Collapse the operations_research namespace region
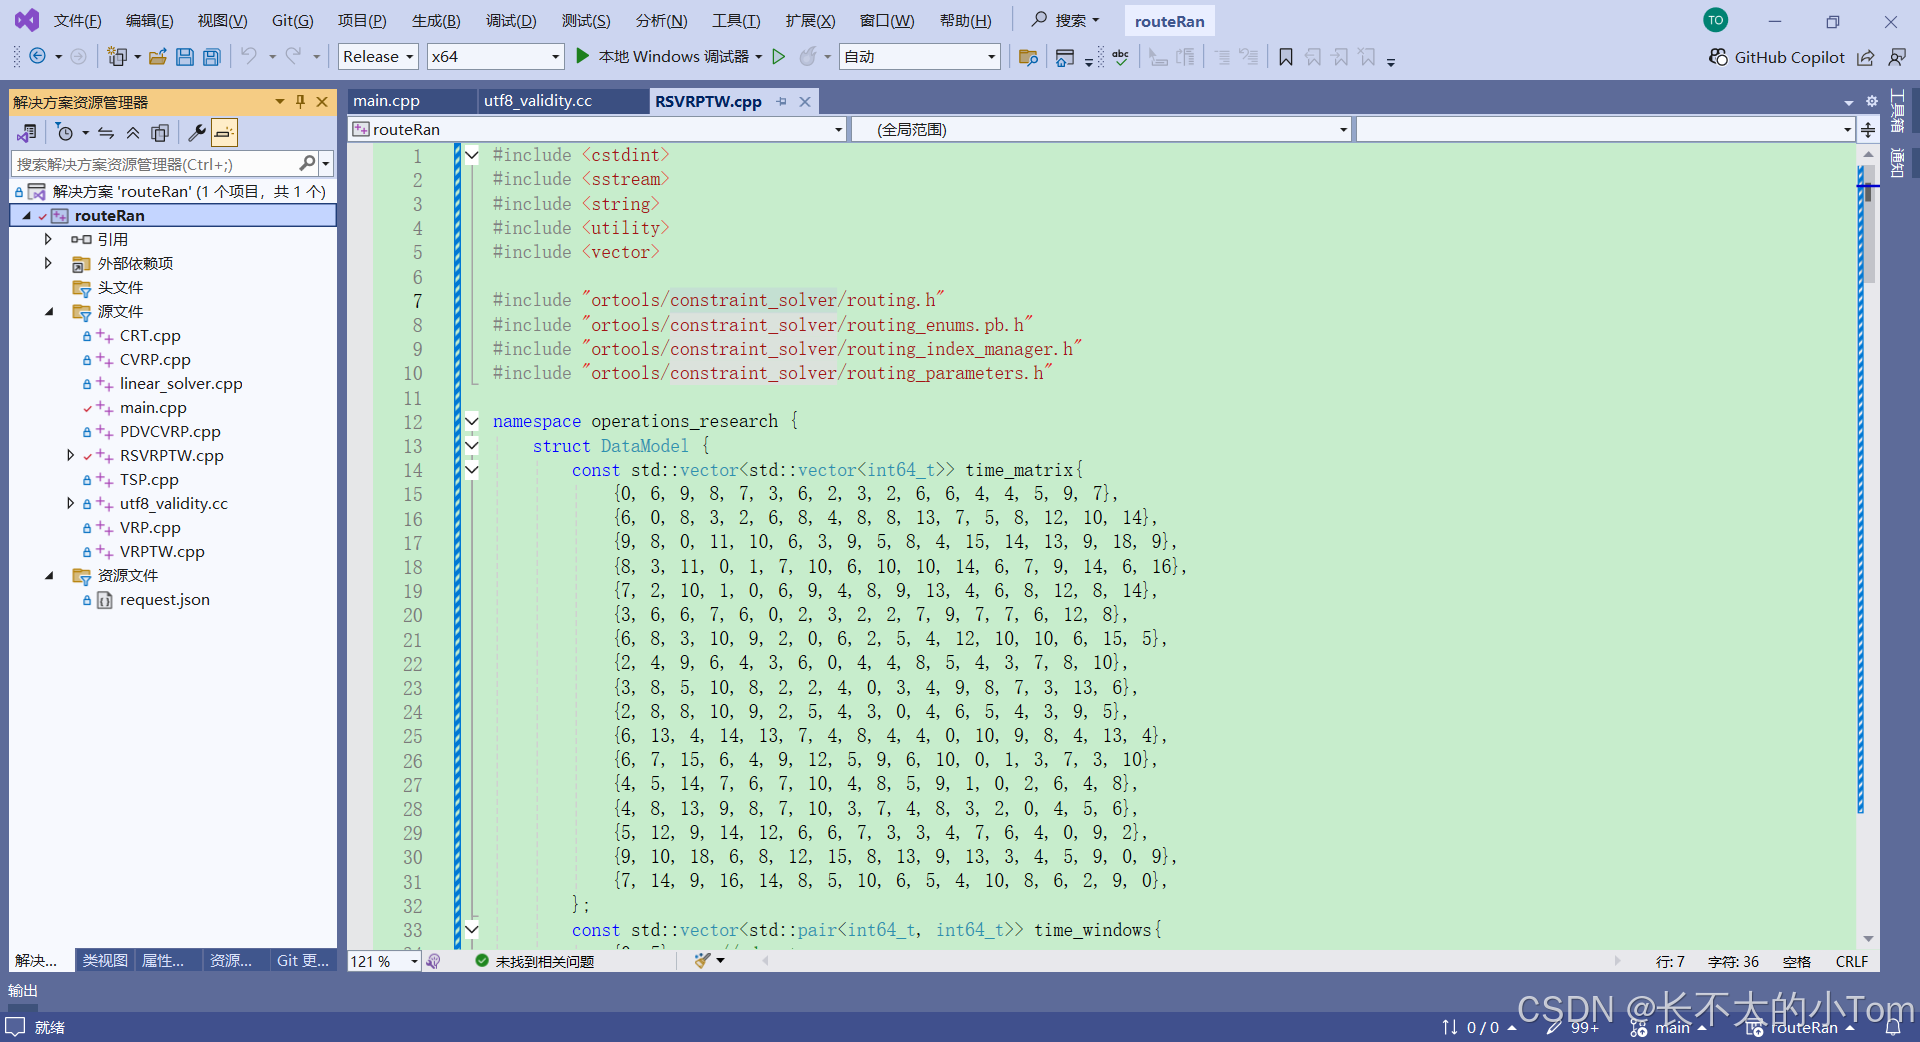This screenshot has width=1920, height=1042. [x=471, y=421]
